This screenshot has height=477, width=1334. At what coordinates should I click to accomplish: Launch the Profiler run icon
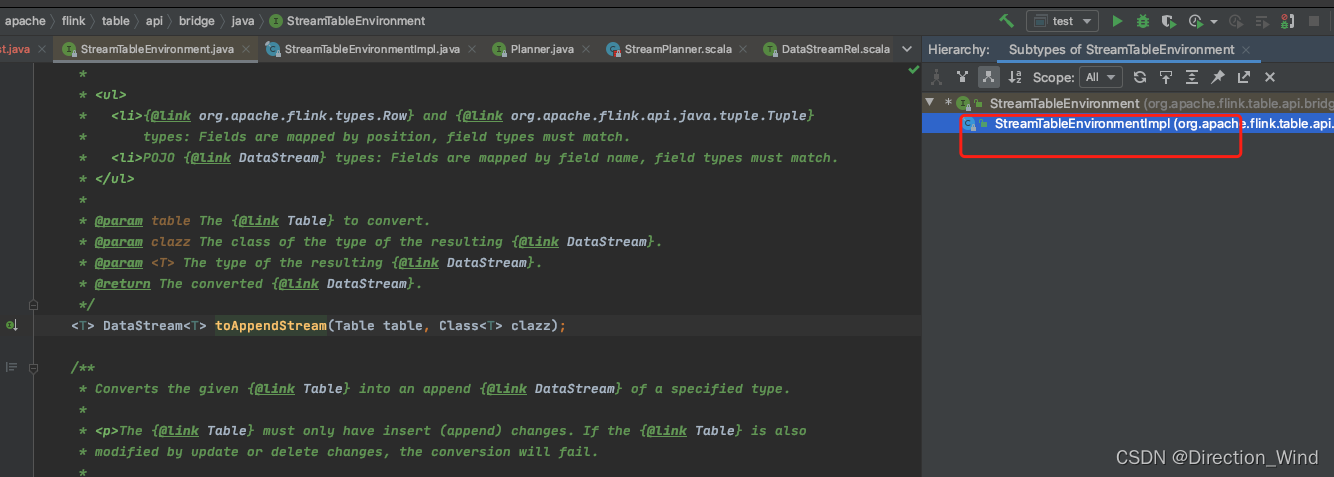coord(1195,21)
